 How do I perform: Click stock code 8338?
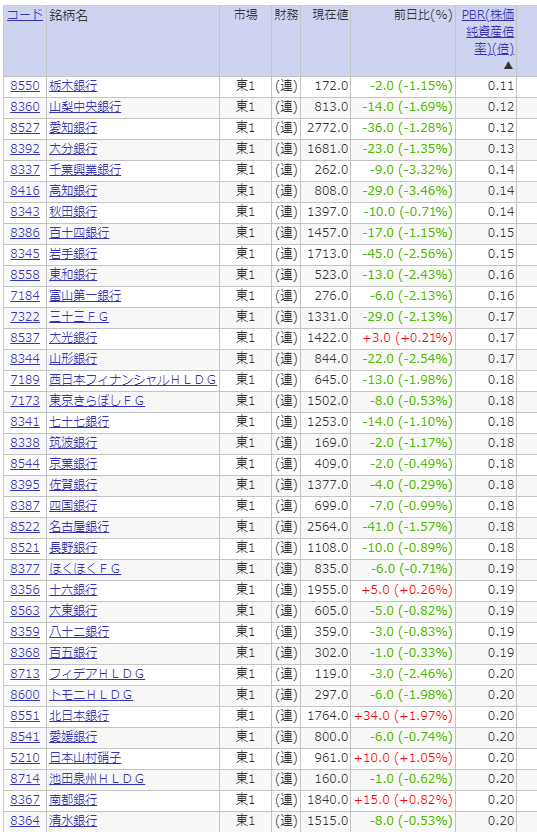tap(25, 443)
